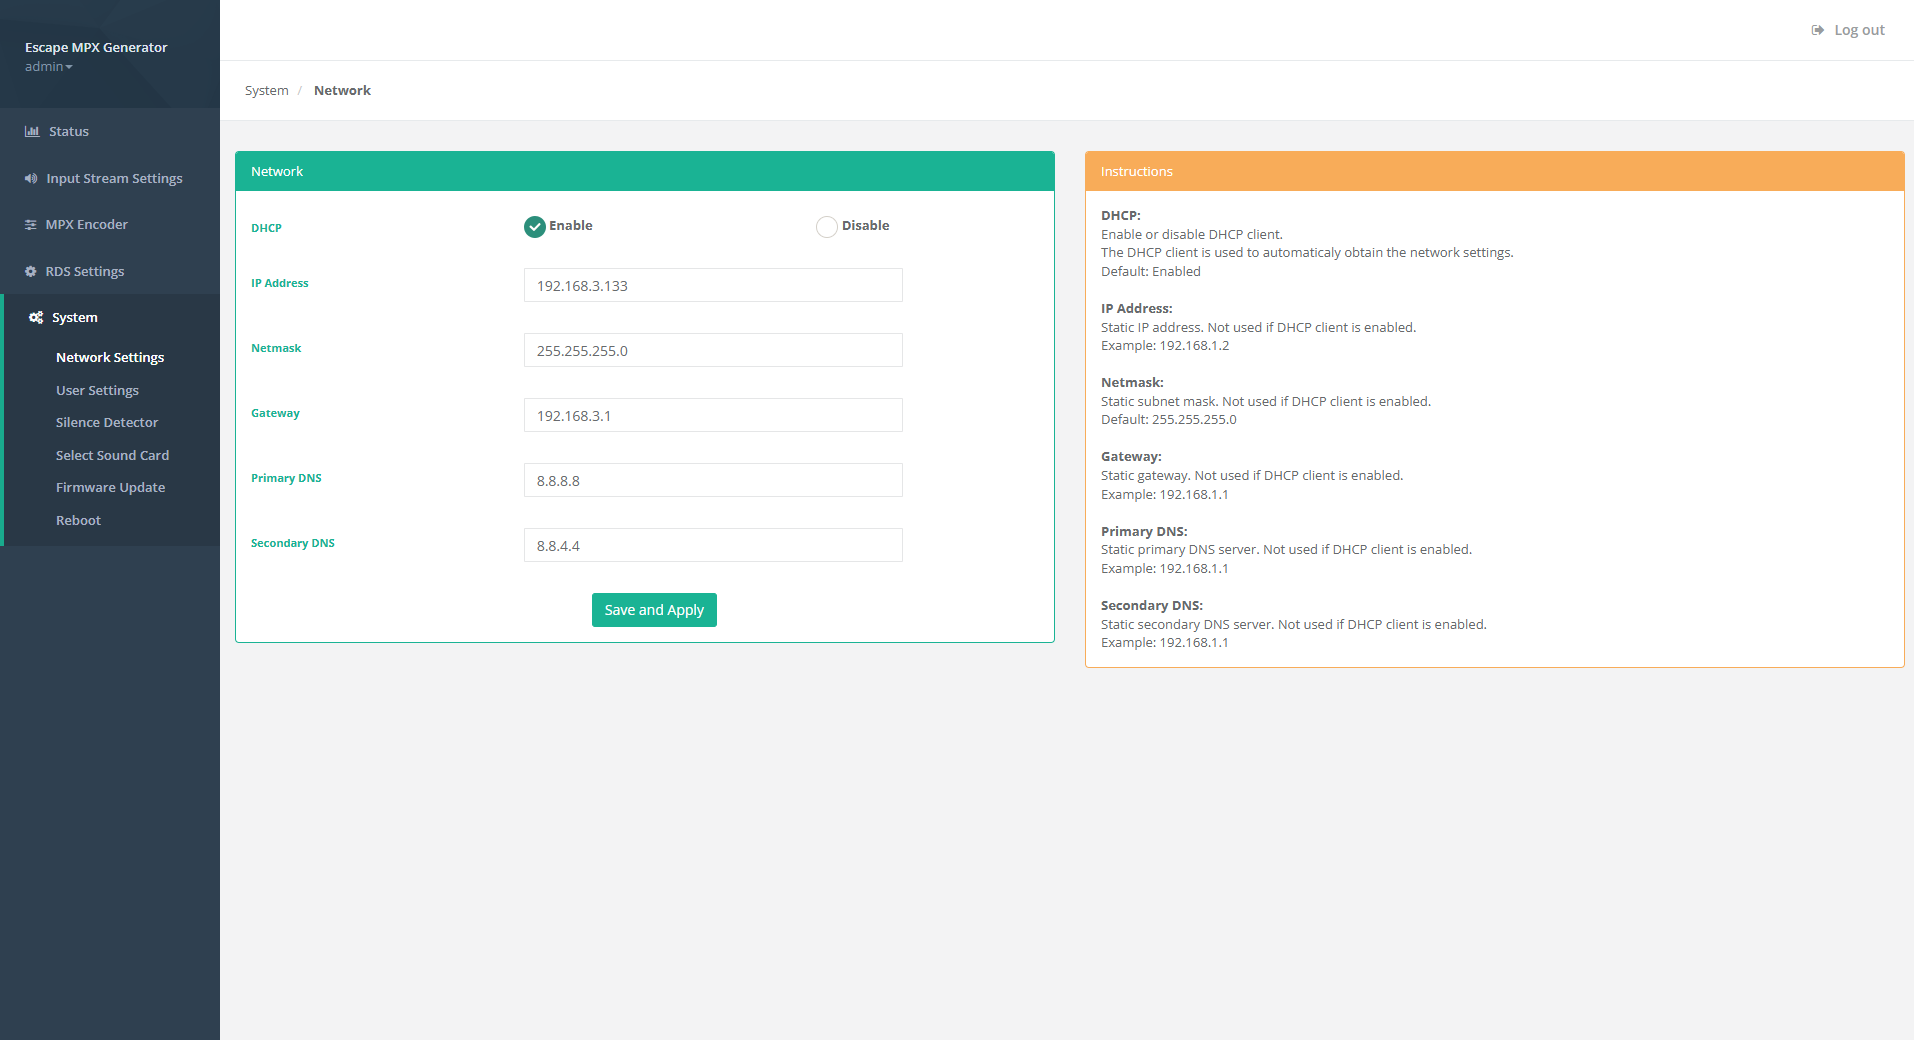
Task: Enable the DHCP client radio option
Action: tap(535, 227)
